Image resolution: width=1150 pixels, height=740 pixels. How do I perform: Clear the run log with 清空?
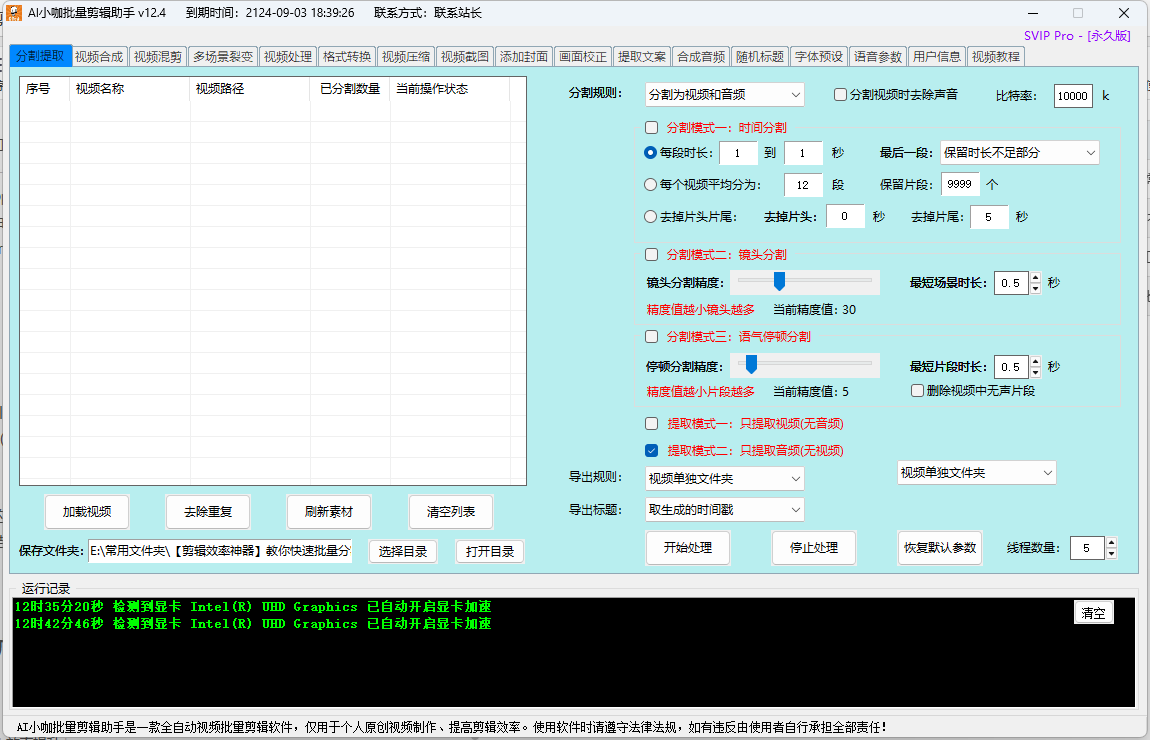pos(1094,612)
